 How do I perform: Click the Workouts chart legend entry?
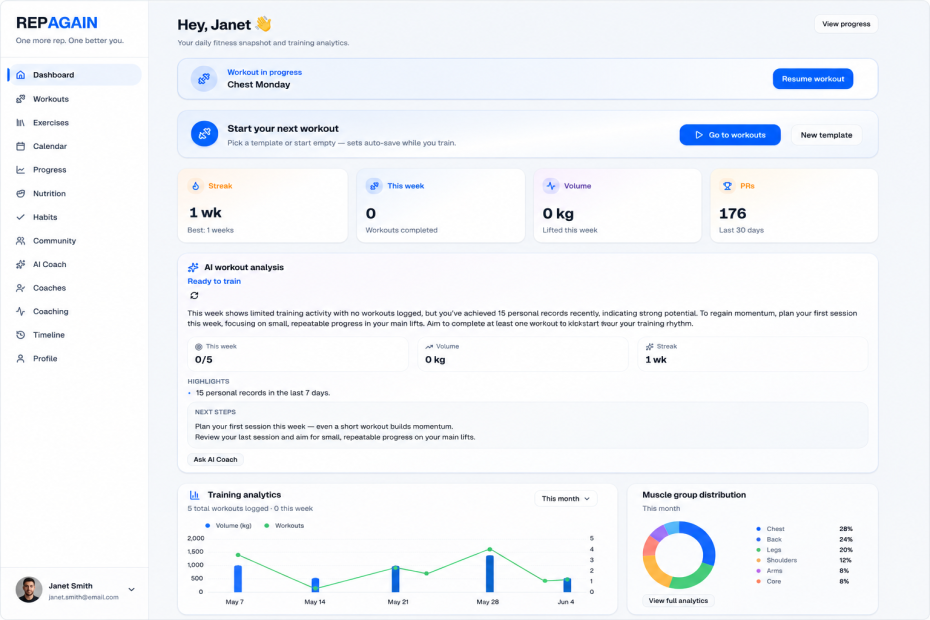(x=284, y=526)
